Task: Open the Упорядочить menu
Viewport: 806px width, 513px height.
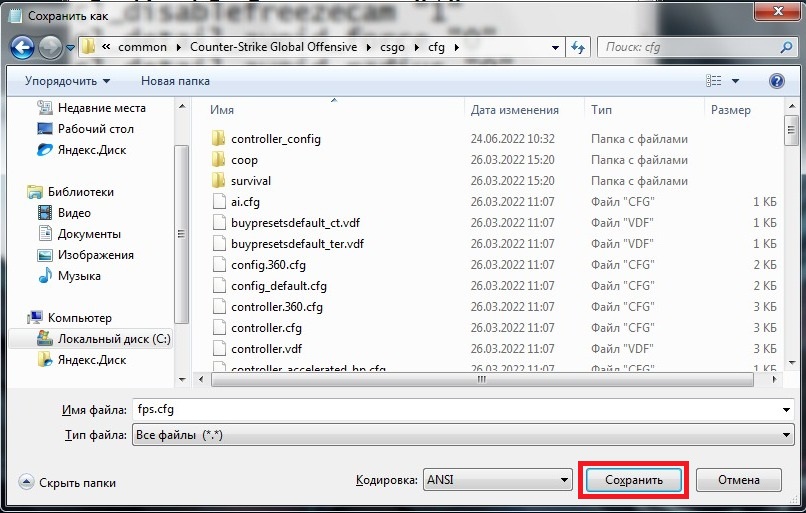Action: pyautogui.click(x=67, y=81)
